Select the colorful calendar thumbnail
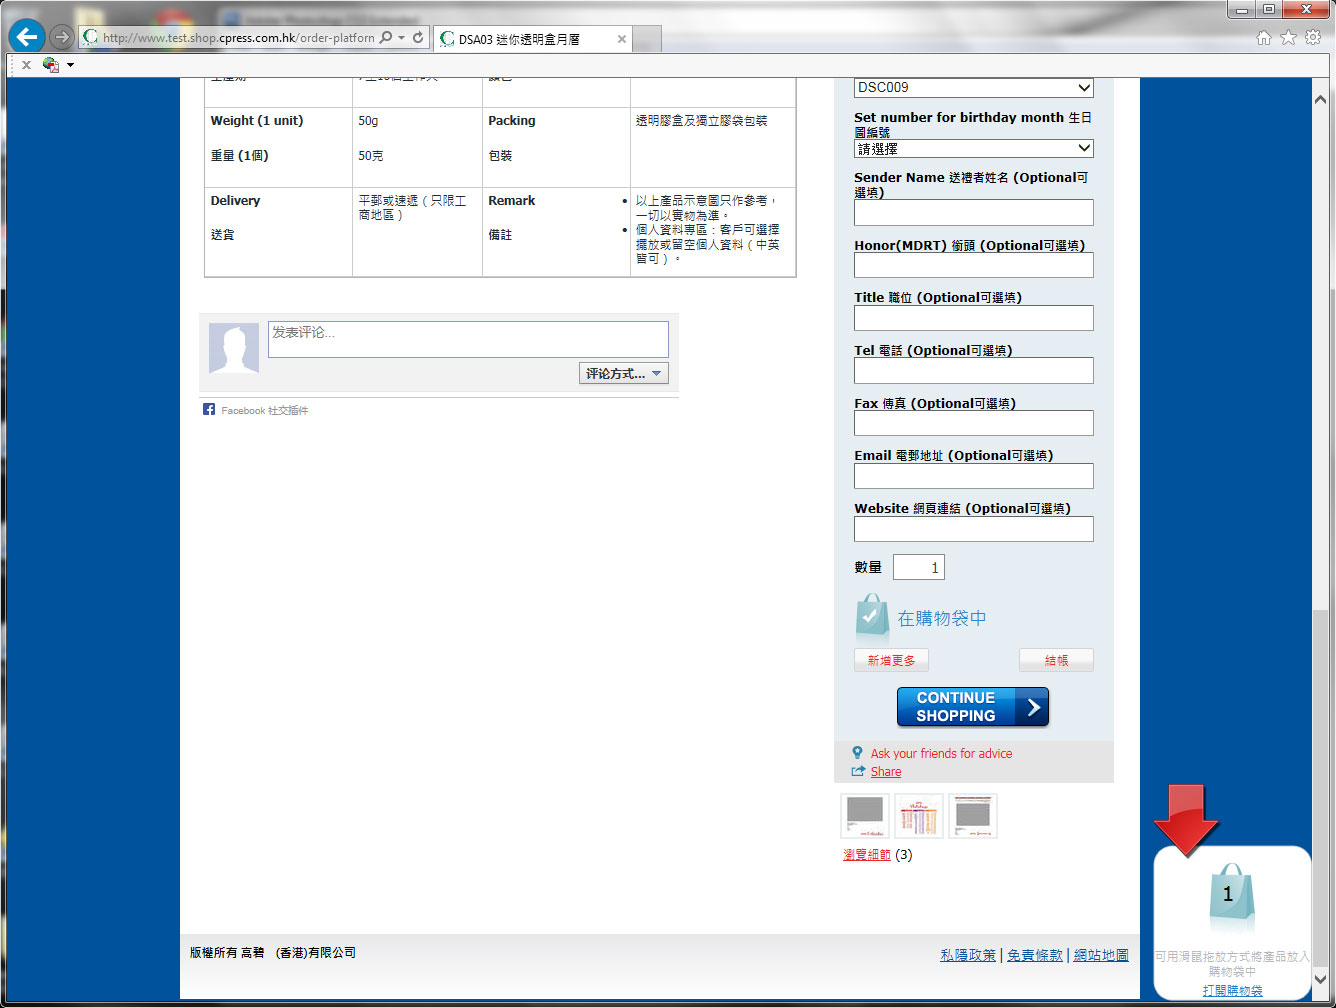Viewport: 1336px width, 1008px height. [x=918, y=816]
